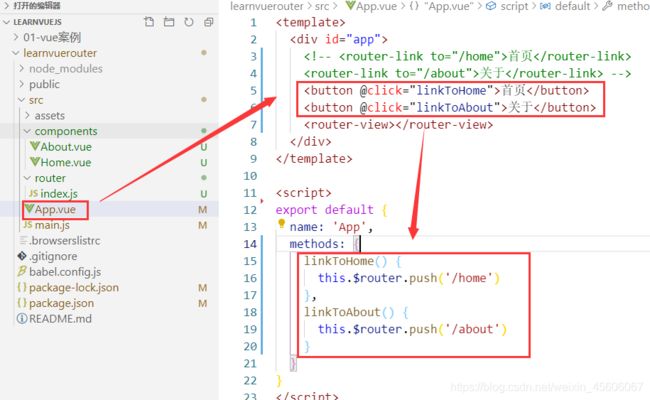Click the Vue icon beside About.vue
The image size is (650, 400).
click(x=34, y=146)
